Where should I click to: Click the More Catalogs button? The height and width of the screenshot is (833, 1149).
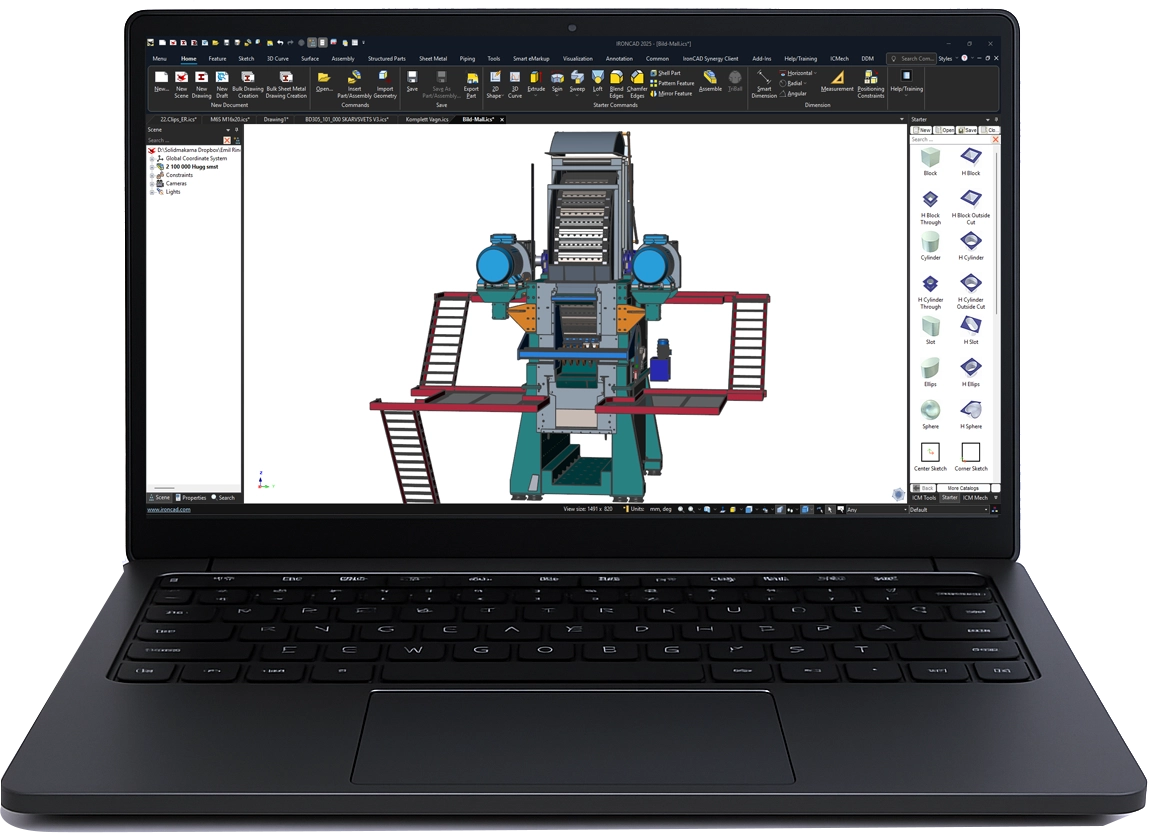point(963,488)
